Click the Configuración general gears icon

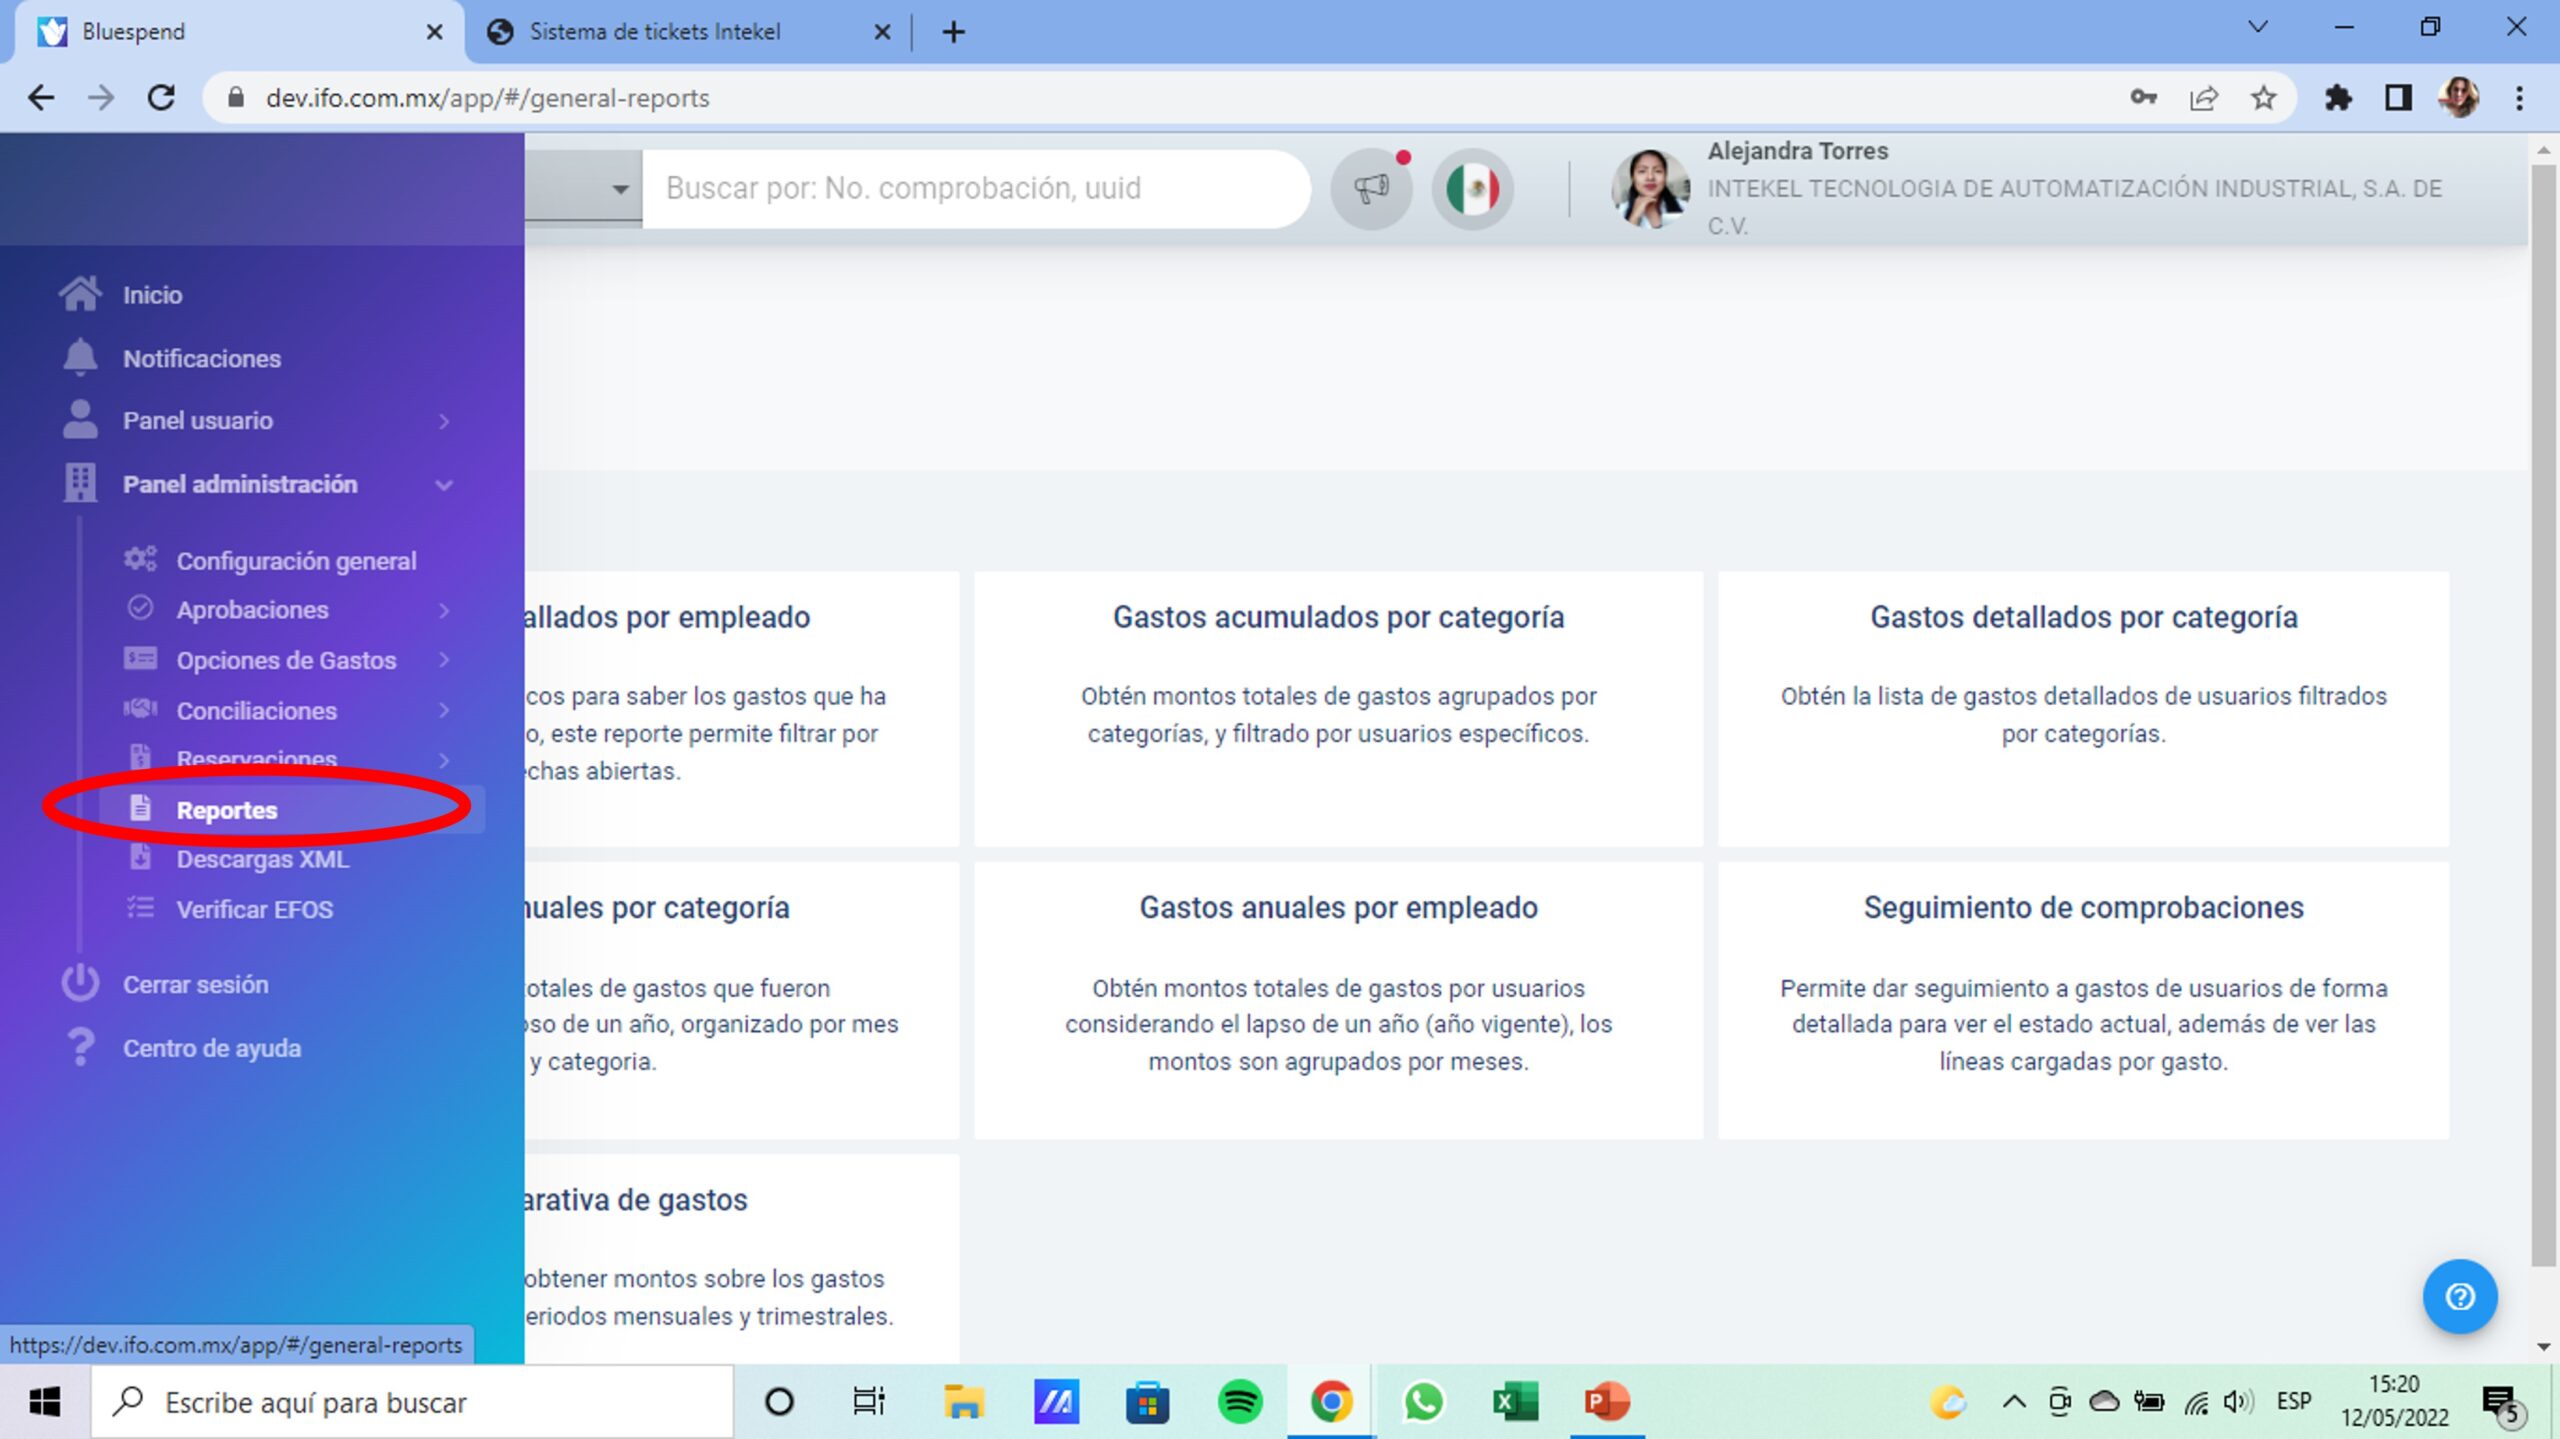point(140,560)
